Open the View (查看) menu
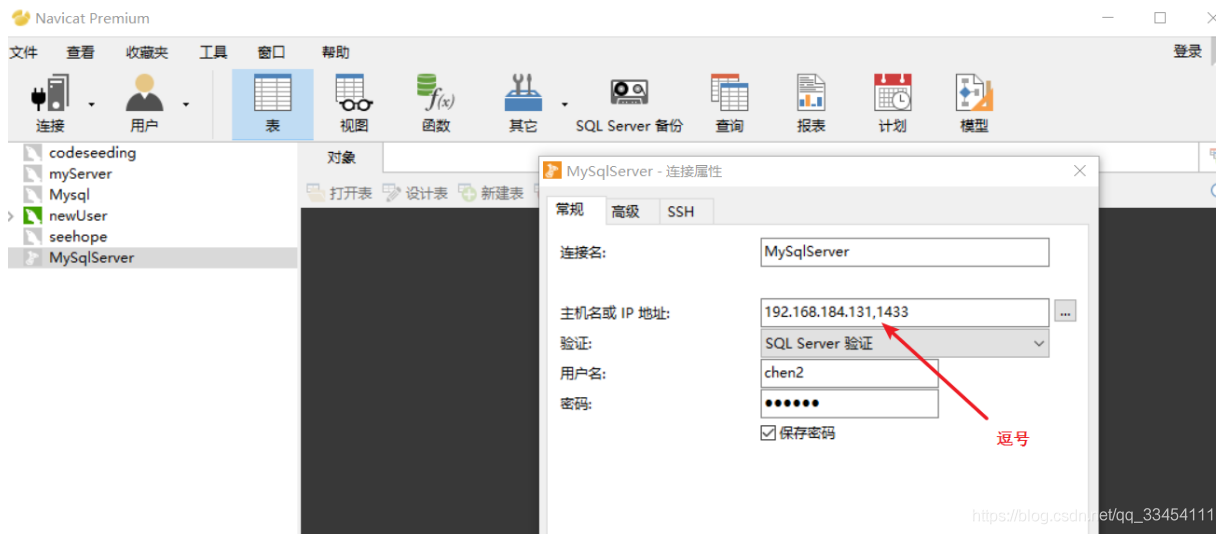 (80, 53)
